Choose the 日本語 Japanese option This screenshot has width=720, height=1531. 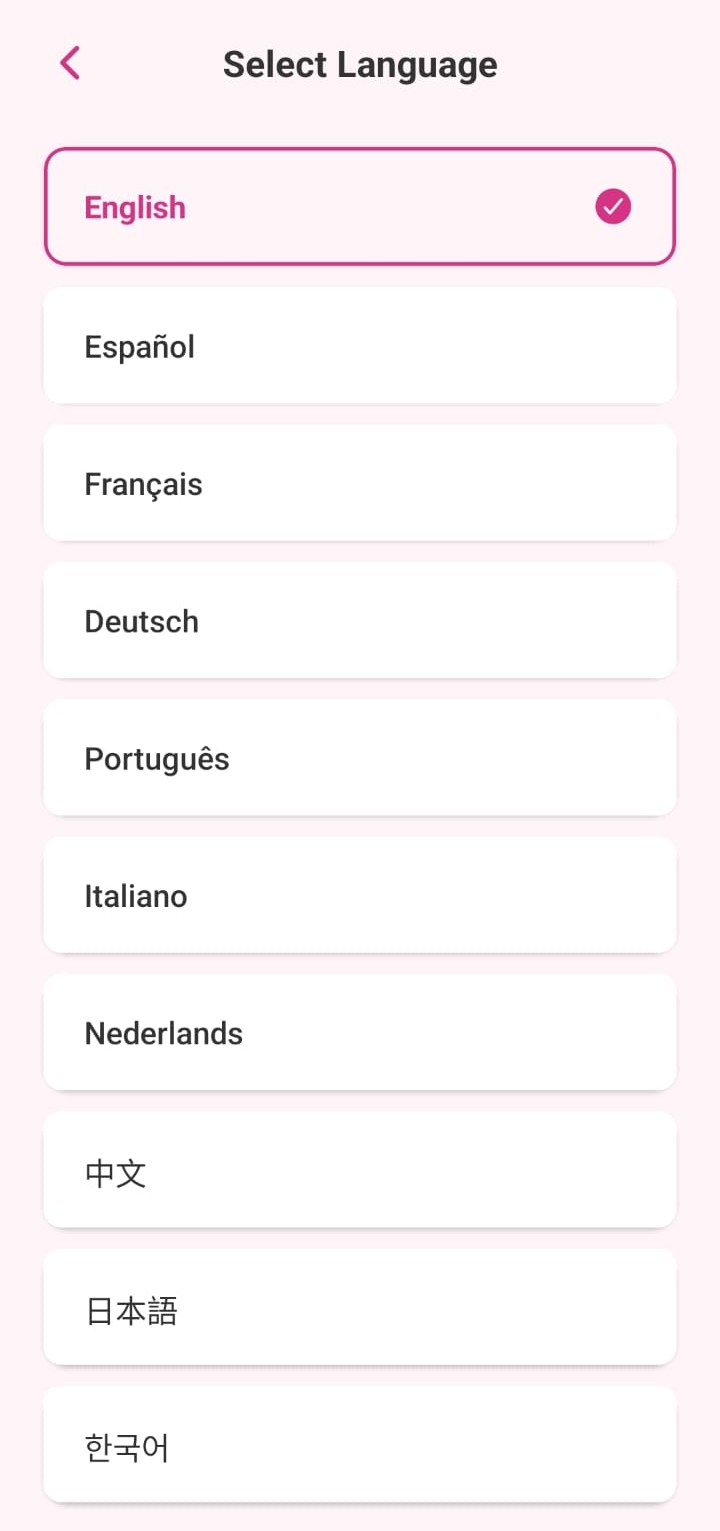[x=360, y=1307]
